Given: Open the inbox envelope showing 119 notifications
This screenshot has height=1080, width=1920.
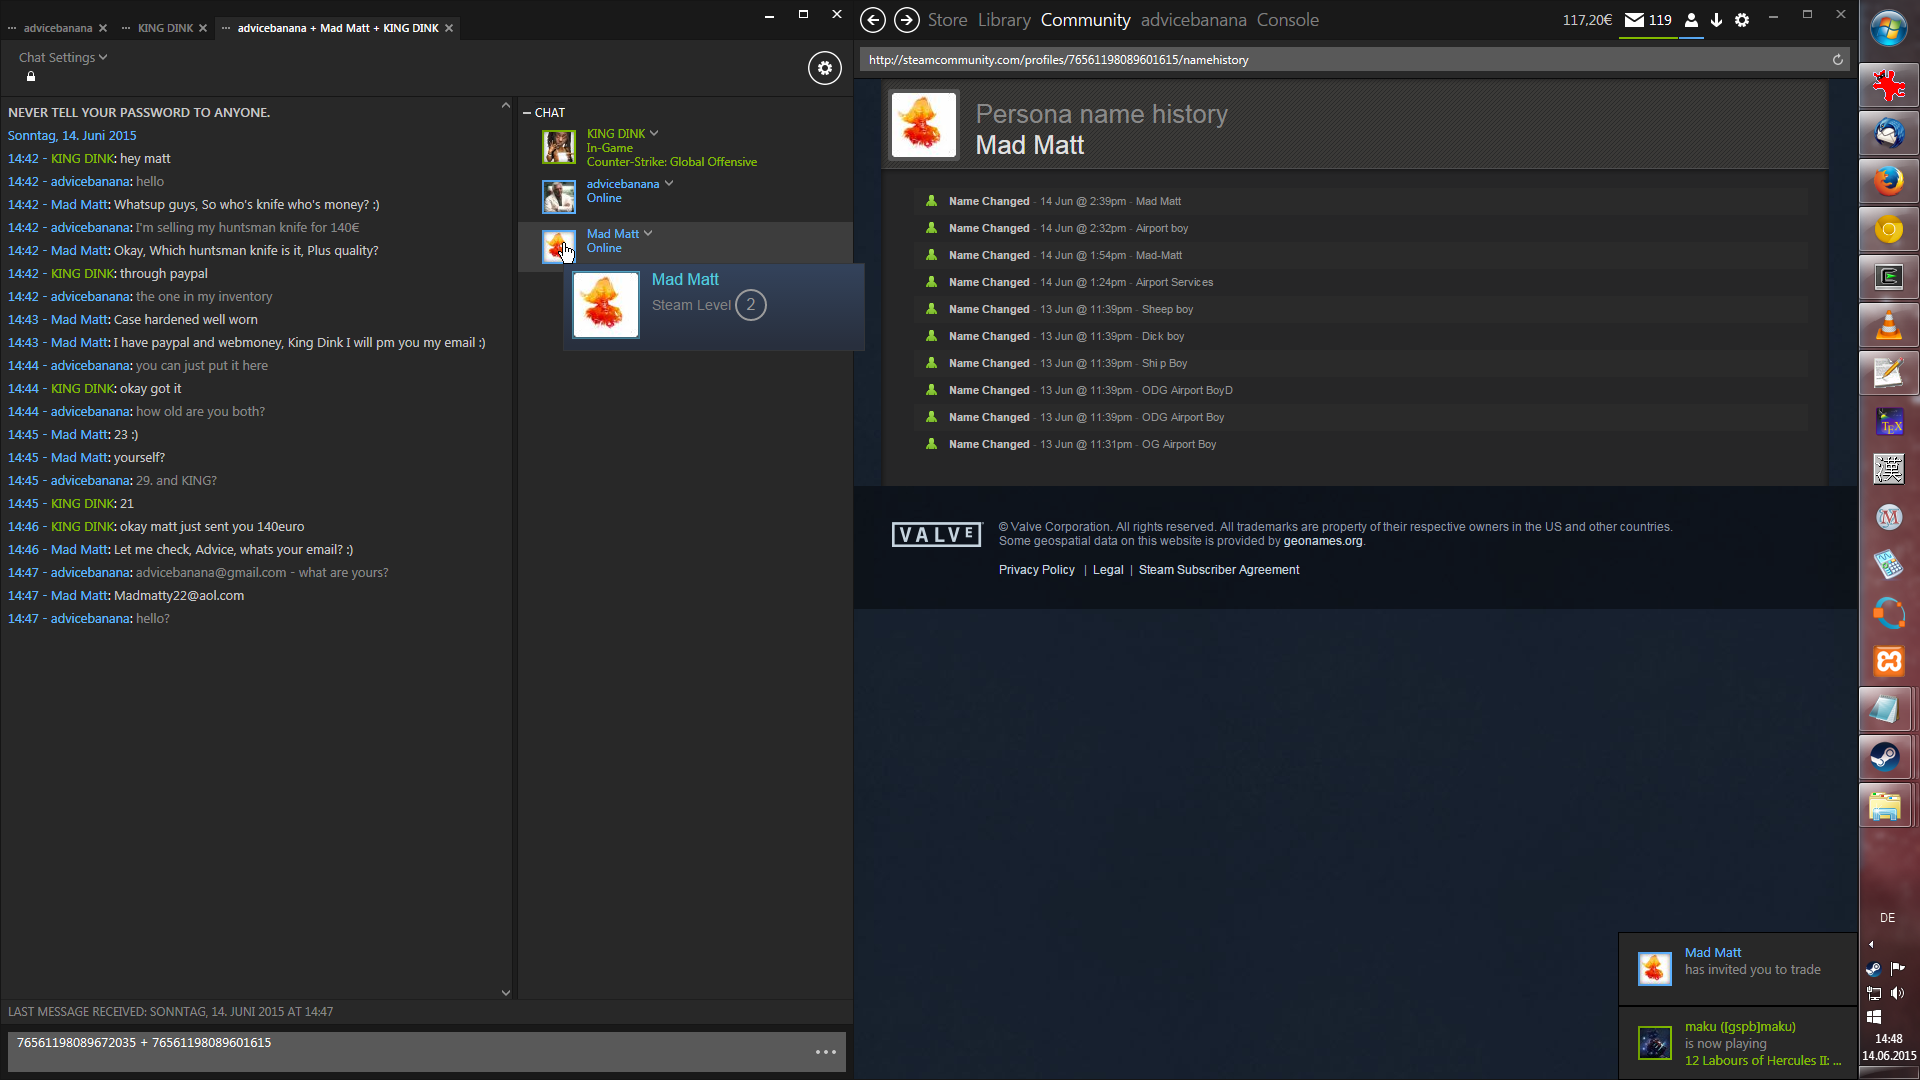Looking at the screenshot, I should [x=1647, y=20].
